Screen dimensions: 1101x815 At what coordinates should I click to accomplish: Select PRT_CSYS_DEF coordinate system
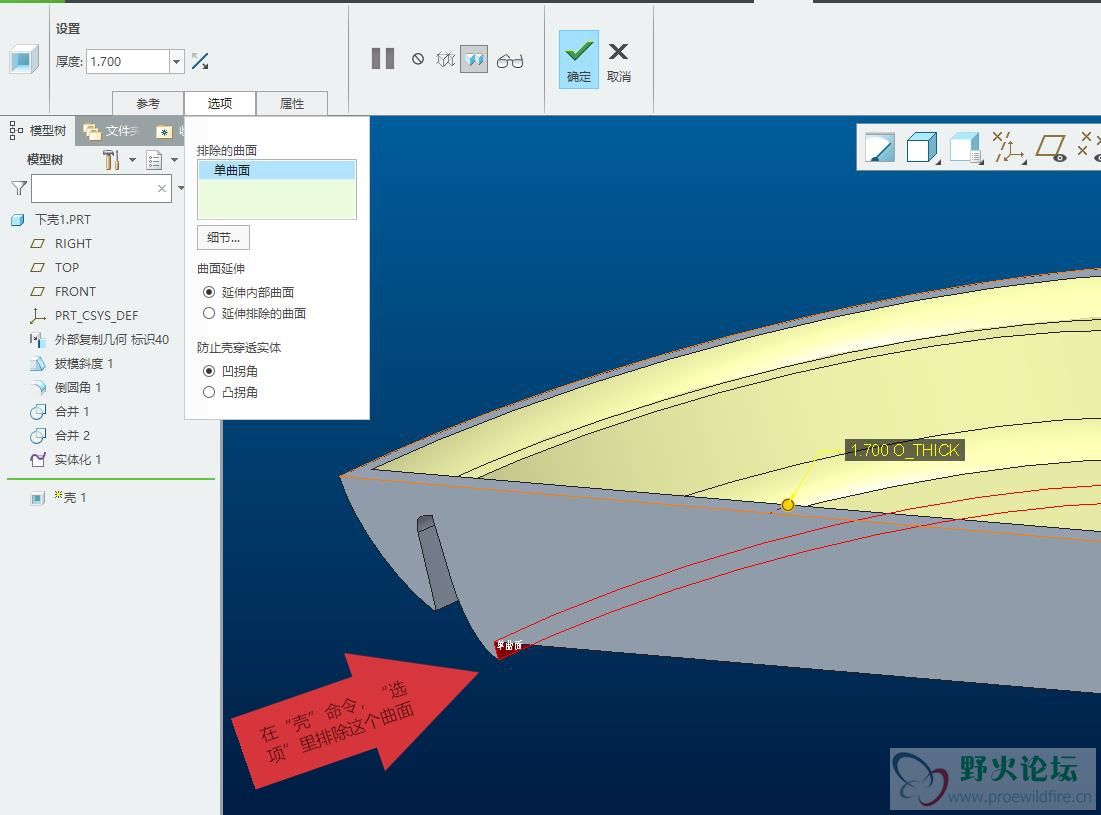(x=96, y=316)
